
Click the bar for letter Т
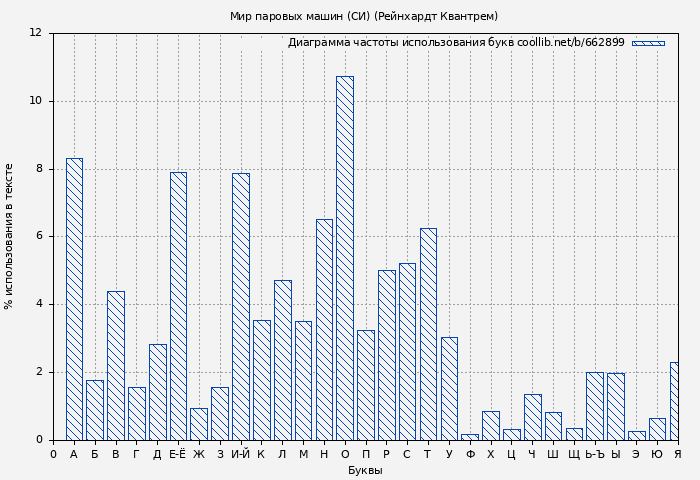[428, 334]
